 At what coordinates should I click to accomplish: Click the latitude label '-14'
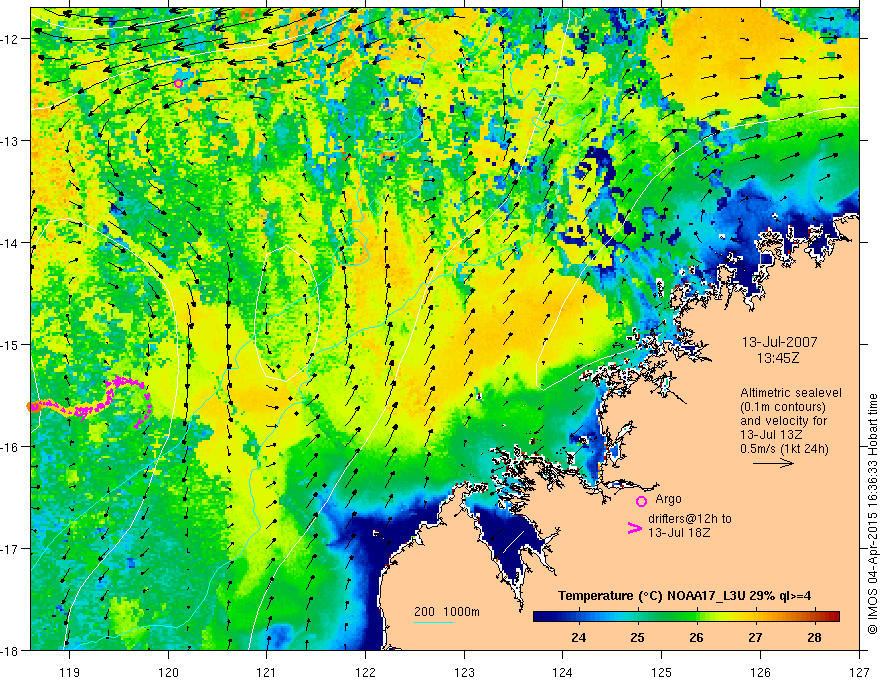point(10,243)
